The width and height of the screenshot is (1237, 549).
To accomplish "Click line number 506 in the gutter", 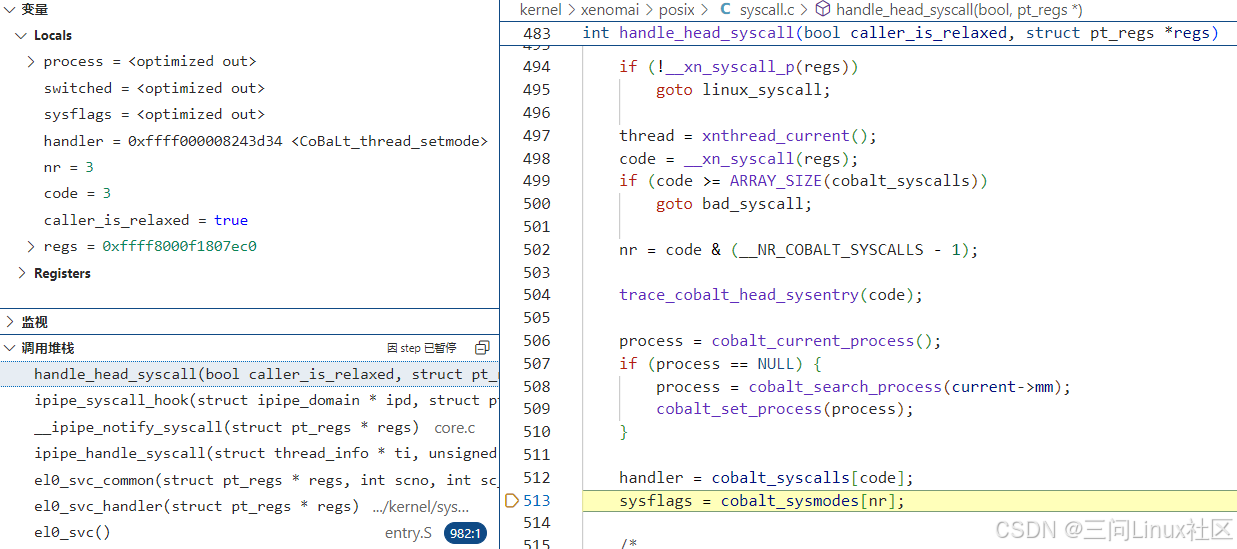I will coord(536,341).
